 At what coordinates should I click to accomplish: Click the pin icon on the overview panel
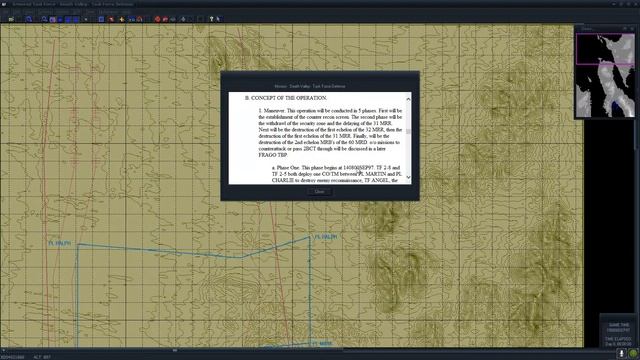624,29
